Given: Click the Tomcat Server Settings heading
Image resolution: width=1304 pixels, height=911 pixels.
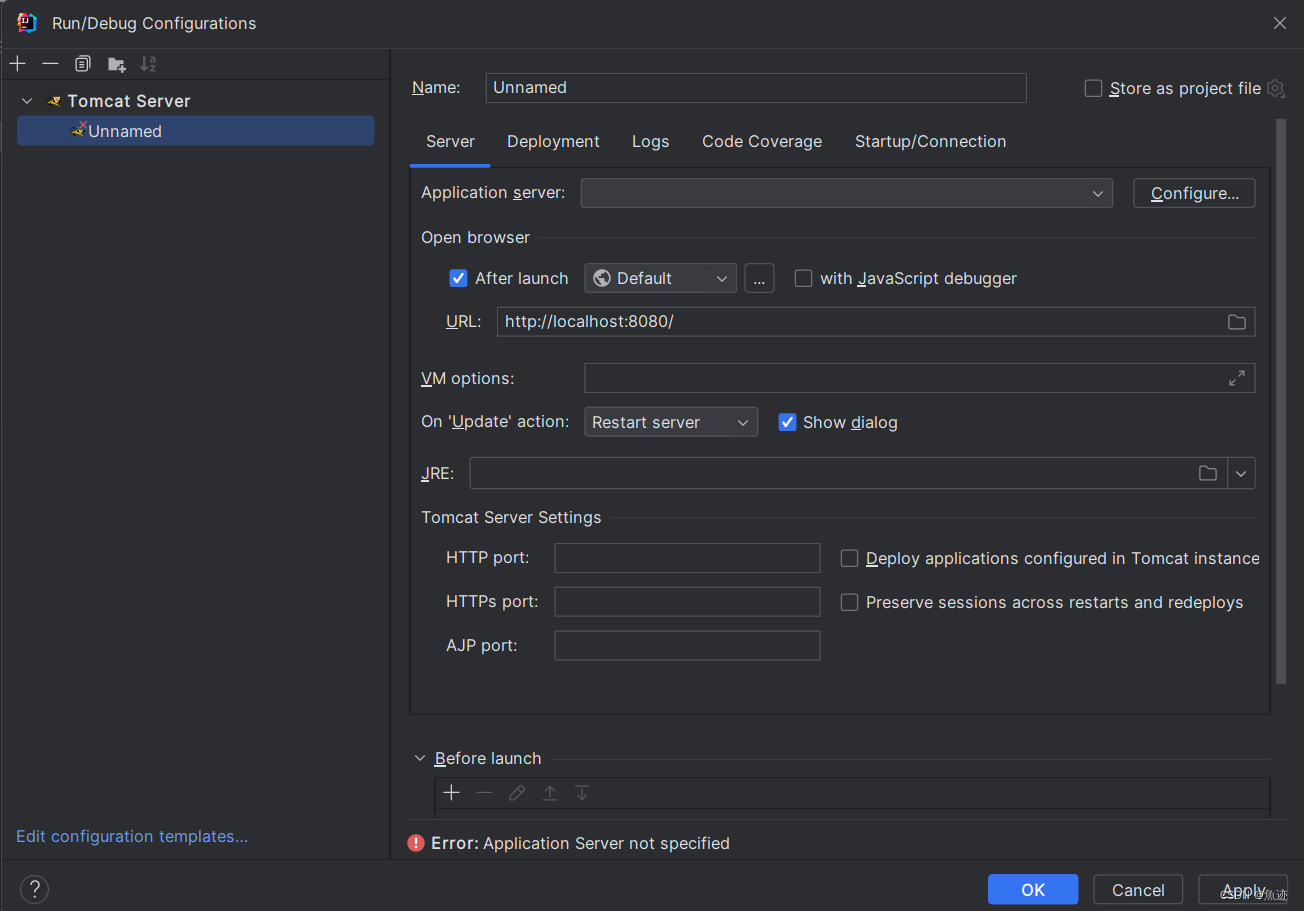Looking at the screenshot, I should pyautogui.click(x=511, y=517).
